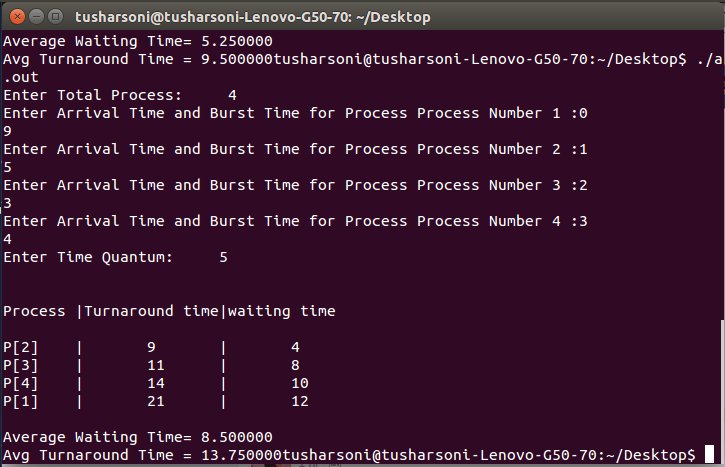The height and width of the screenshot is (467, 725).
Task: Click the 'Process Number 3' prompt line
Action: [x=295, y=185]
